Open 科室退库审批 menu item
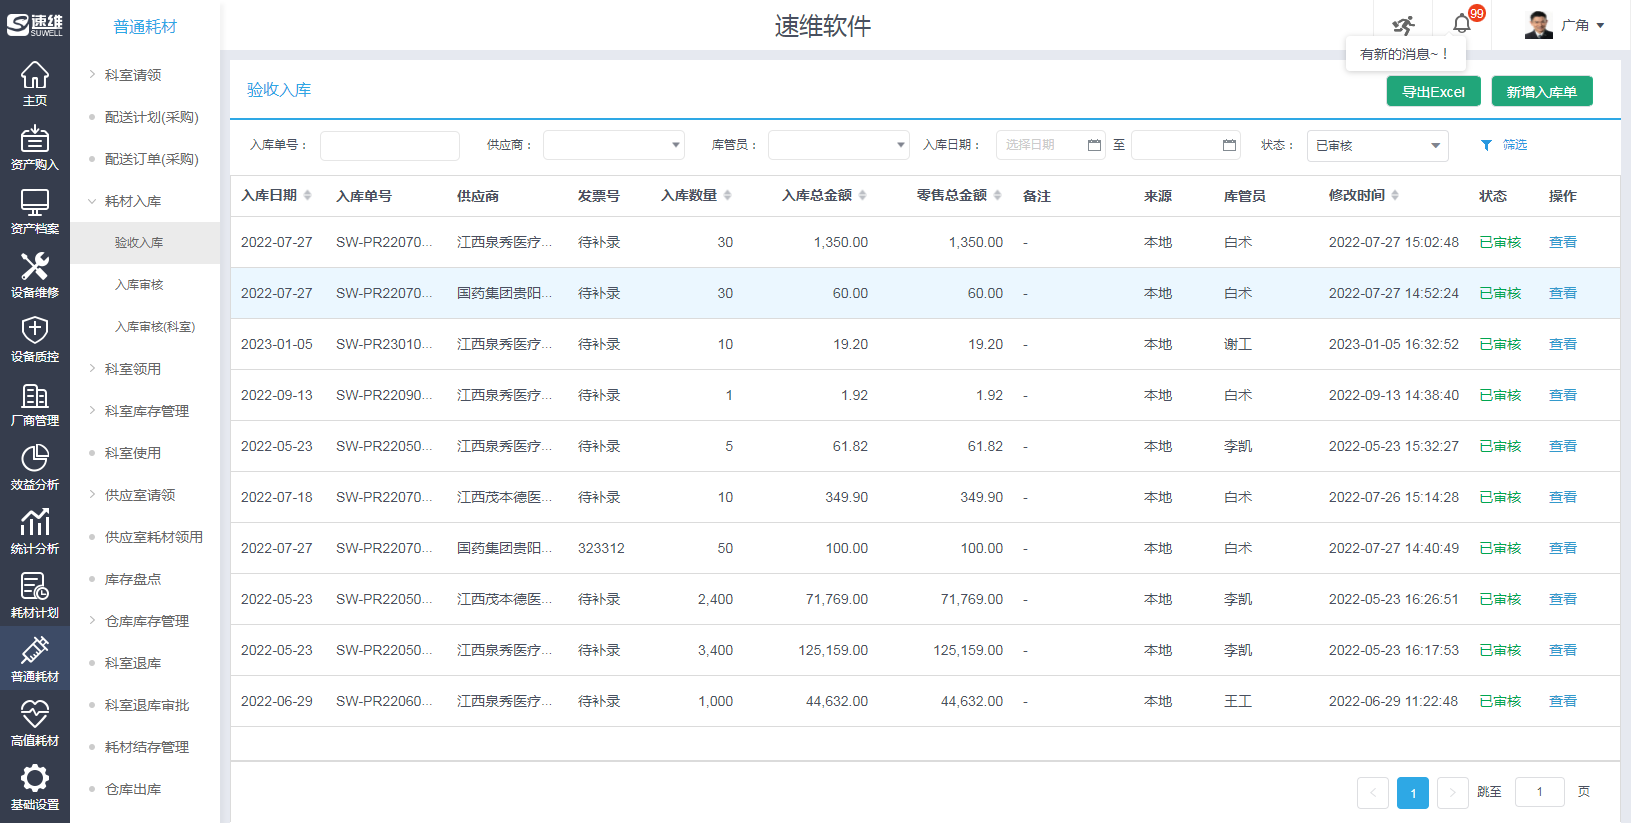 click(146, 705)
